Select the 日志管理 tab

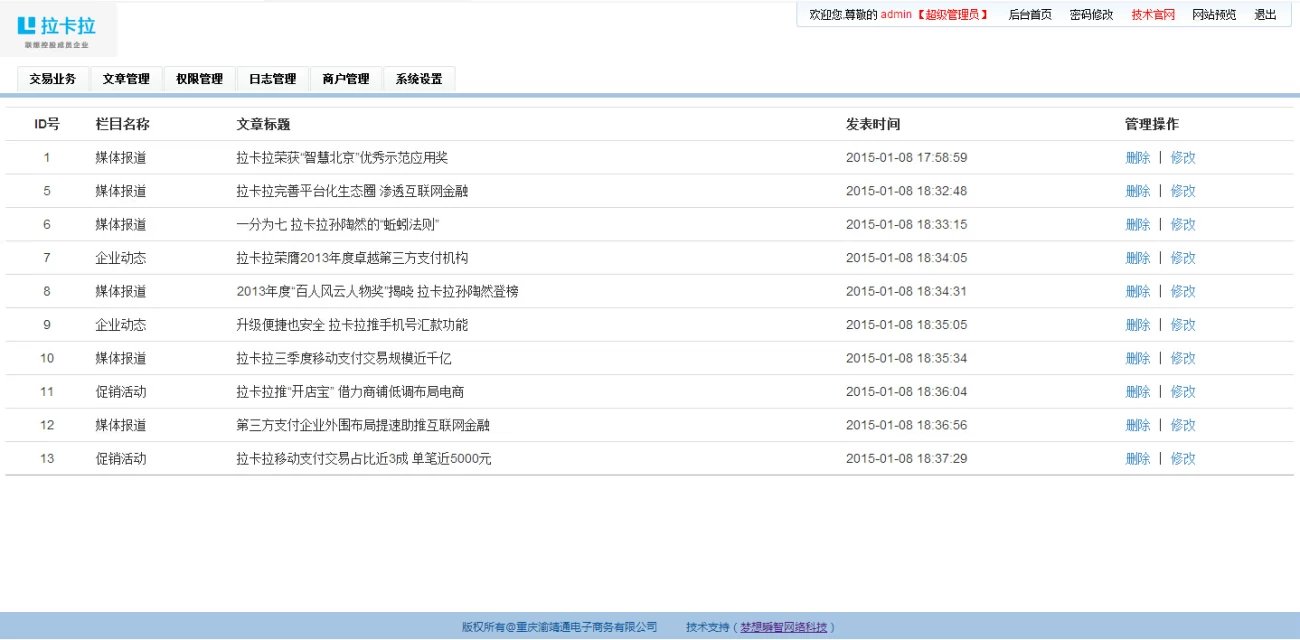(x=272, y=79)
